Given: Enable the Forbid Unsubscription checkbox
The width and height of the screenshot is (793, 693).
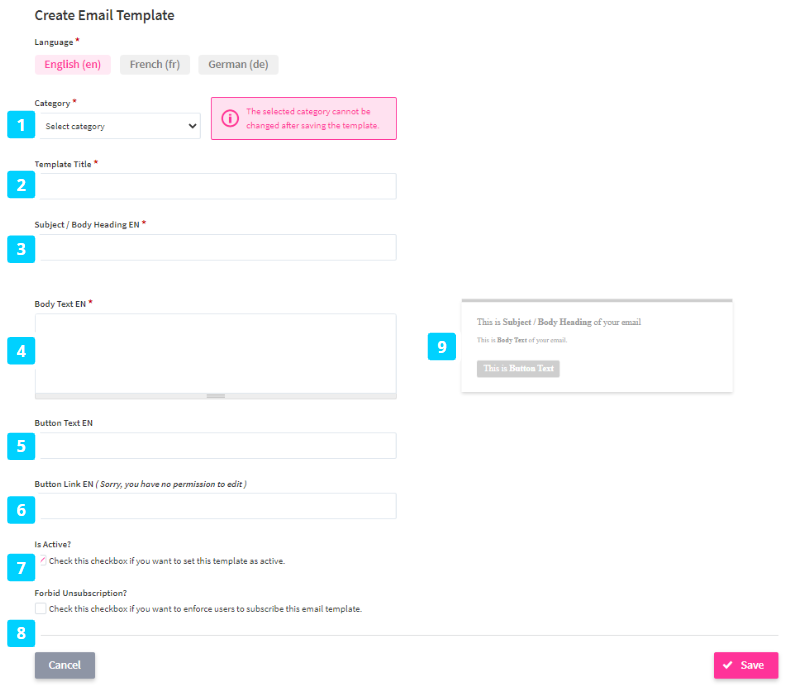Looking at the screenshot, I should coord(40,608).
